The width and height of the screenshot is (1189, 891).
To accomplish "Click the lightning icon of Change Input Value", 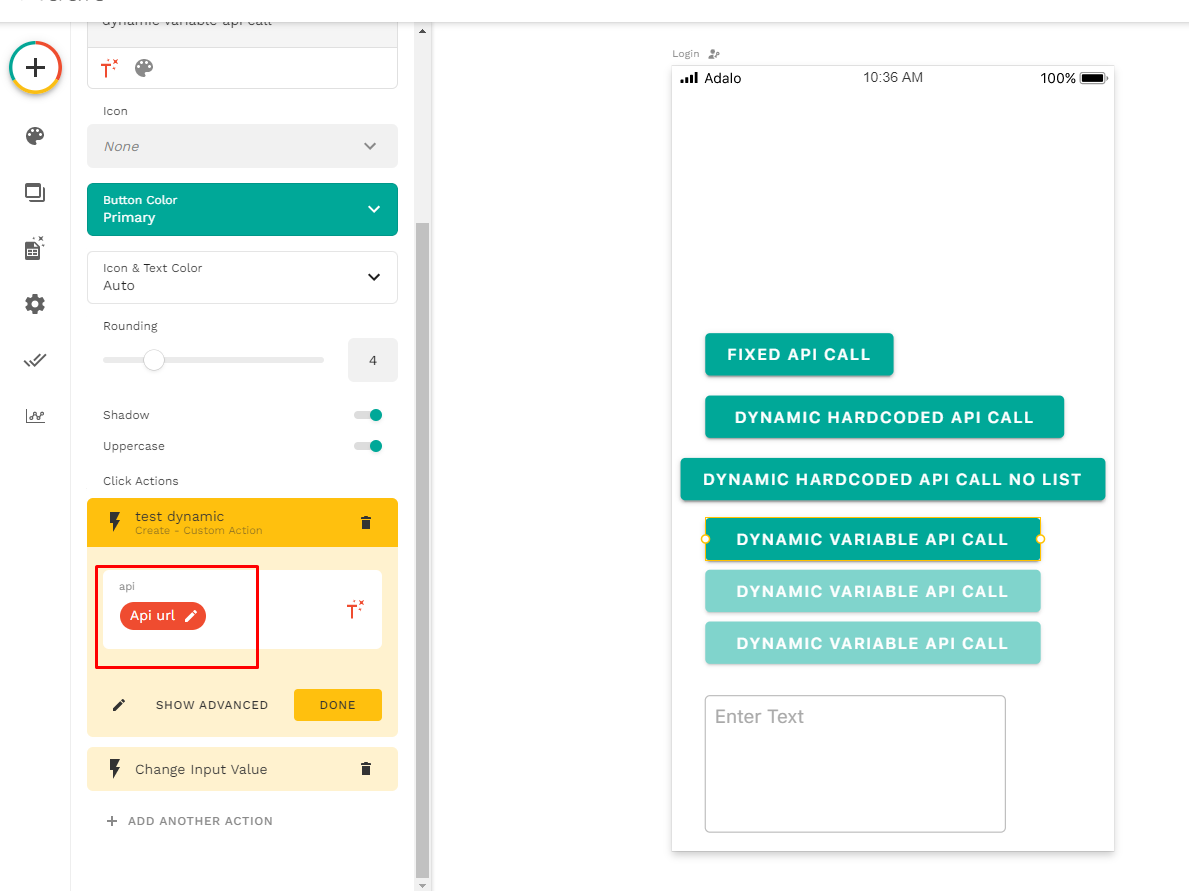I will pos(115,769).
